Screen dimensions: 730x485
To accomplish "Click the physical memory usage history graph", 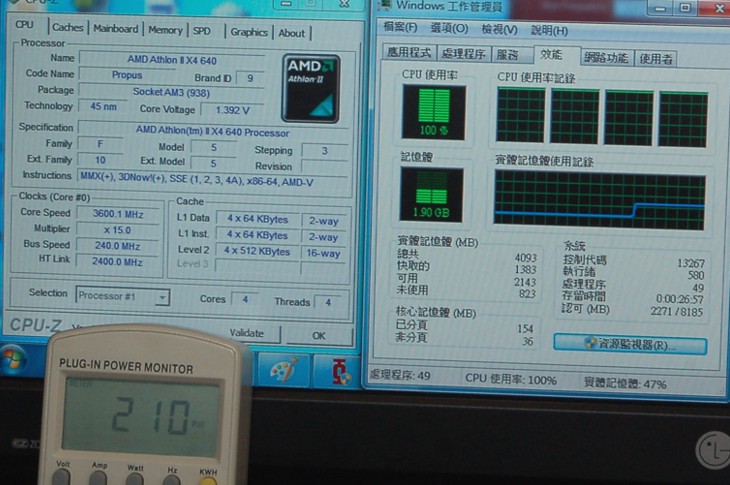I will 600,200.
